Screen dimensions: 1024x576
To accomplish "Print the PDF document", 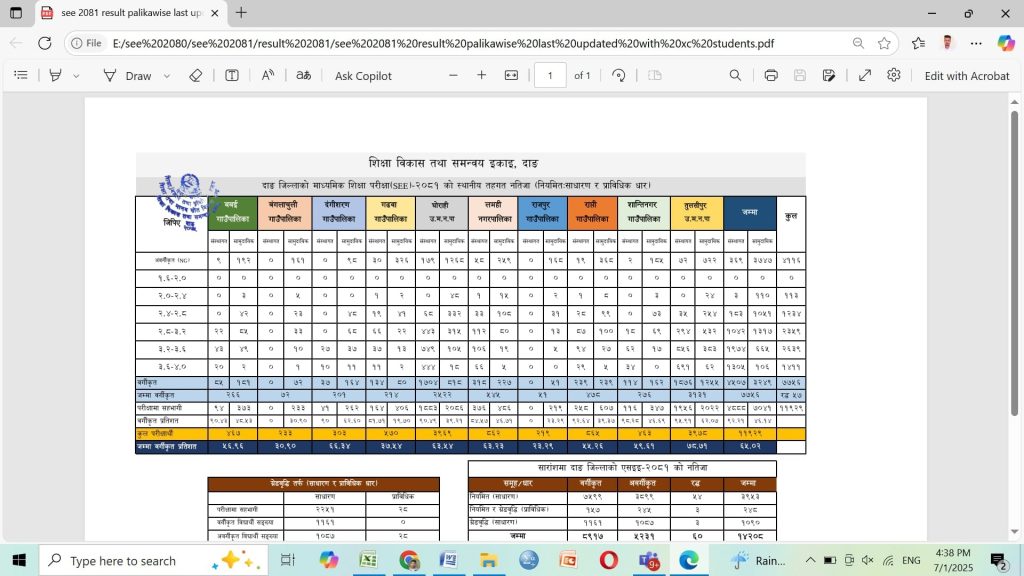I will pos(771,76).
